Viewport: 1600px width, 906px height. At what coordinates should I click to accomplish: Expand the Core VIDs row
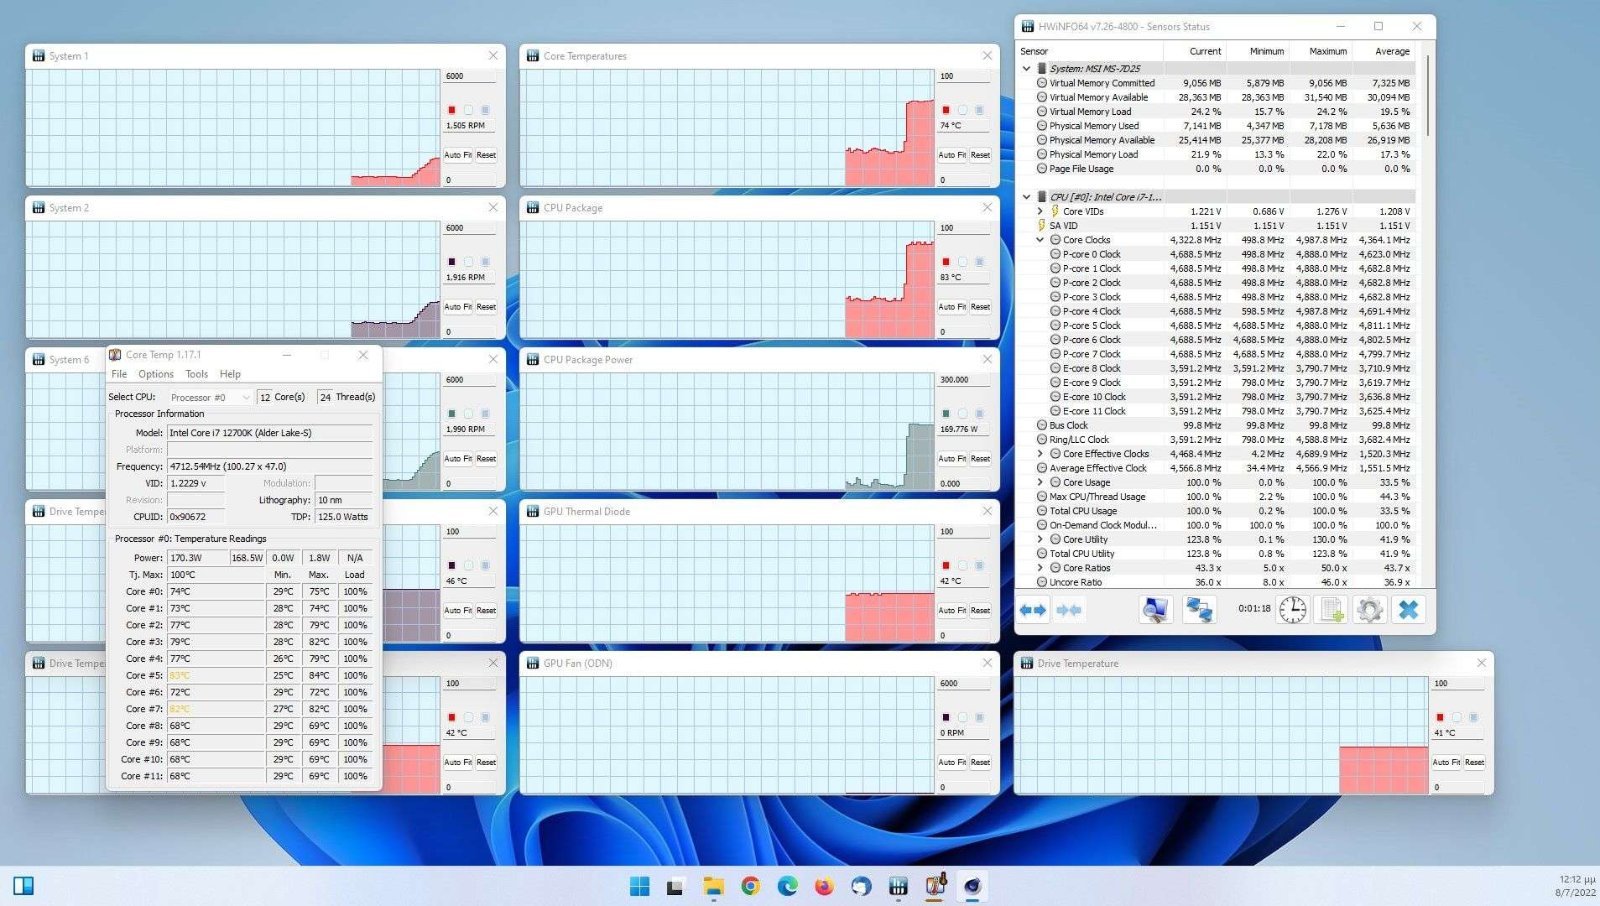(x=1040, y=211)
